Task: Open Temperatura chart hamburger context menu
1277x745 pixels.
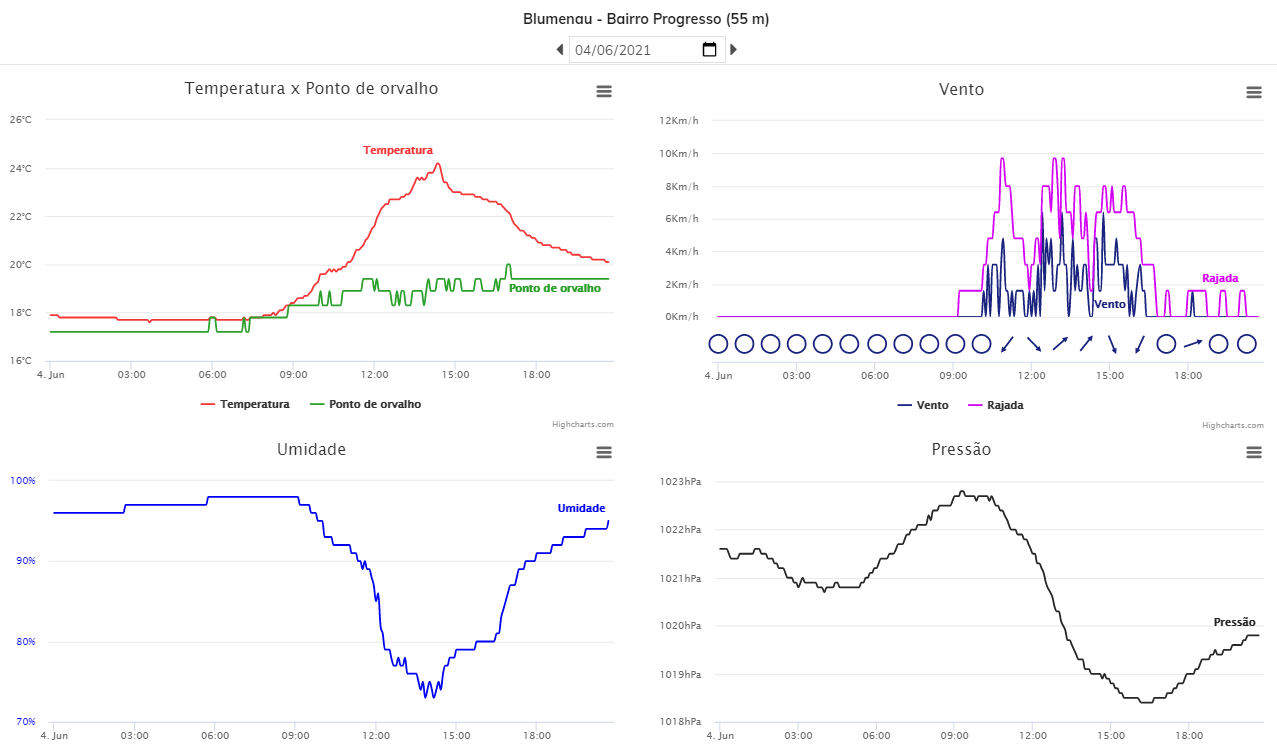Action: pyautogui.click(x=603, y=91)
